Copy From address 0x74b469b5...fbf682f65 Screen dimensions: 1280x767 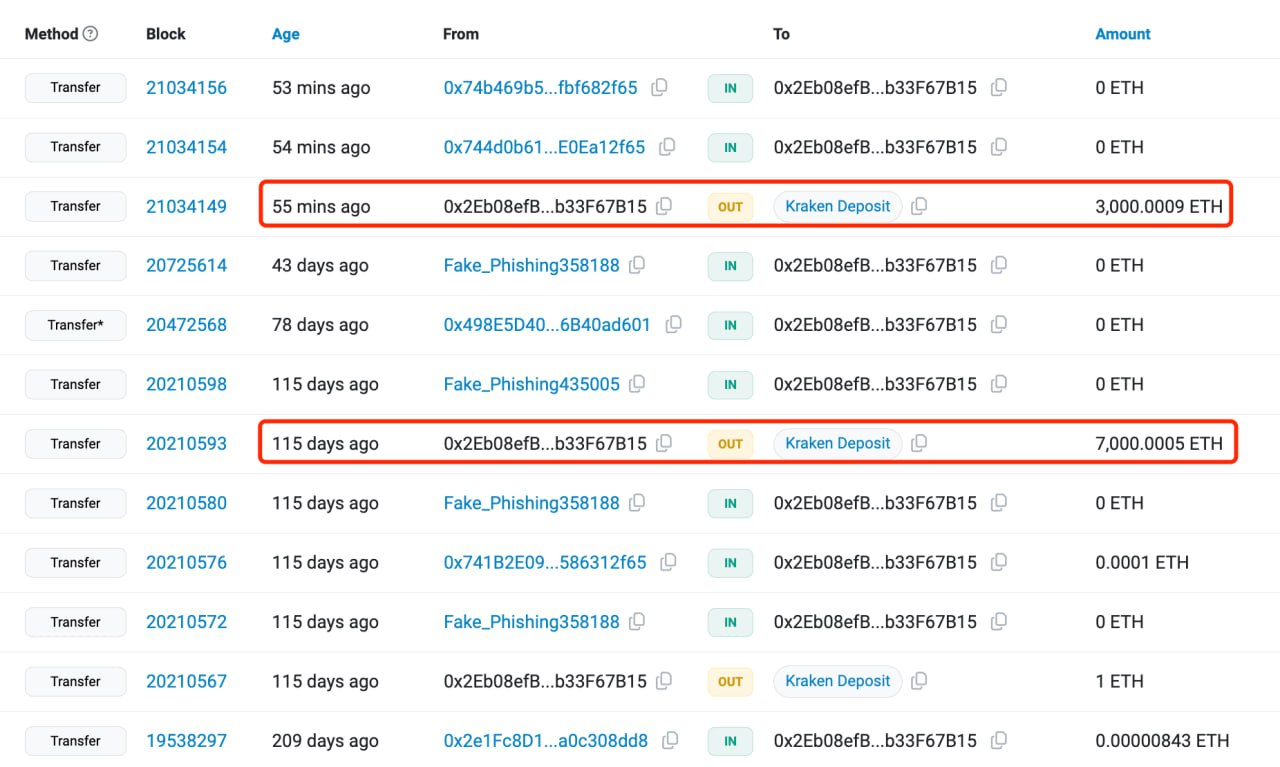(659, 88)
